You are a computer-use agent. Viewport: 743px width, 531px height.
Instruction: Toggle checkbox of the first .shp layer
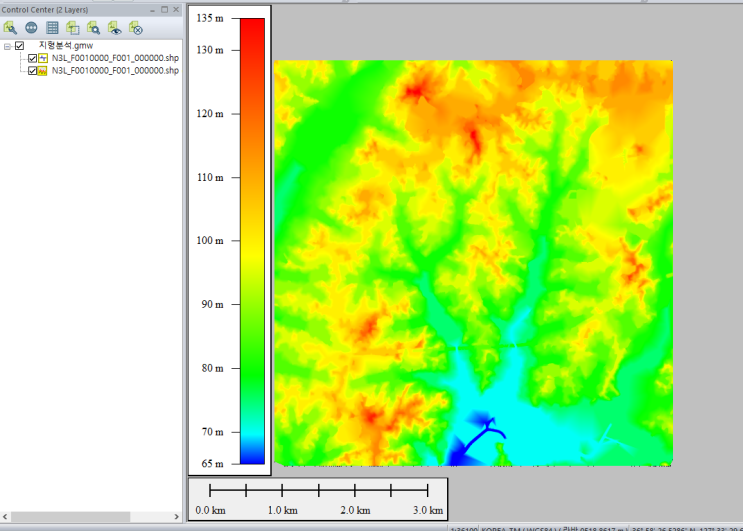click(32, 58)
